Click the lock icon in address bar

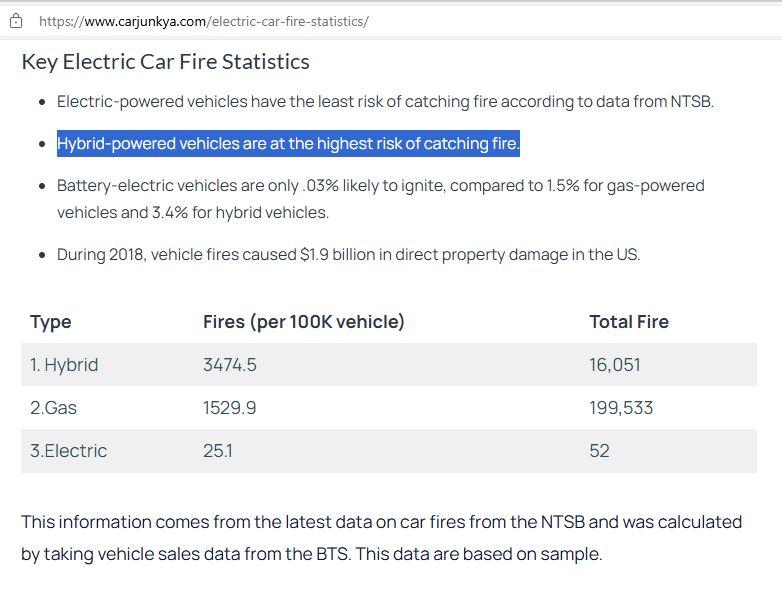point(16,21)
